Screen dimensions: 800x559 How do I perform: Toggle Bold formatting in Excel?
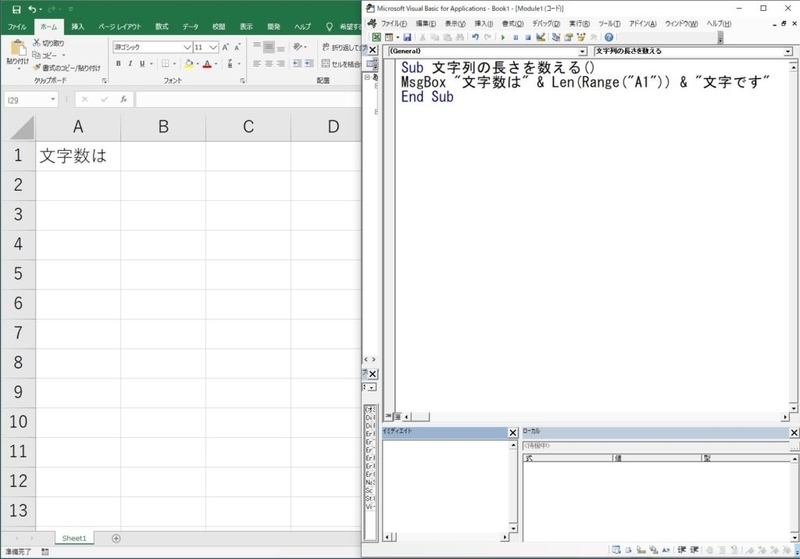pos(118,64)
